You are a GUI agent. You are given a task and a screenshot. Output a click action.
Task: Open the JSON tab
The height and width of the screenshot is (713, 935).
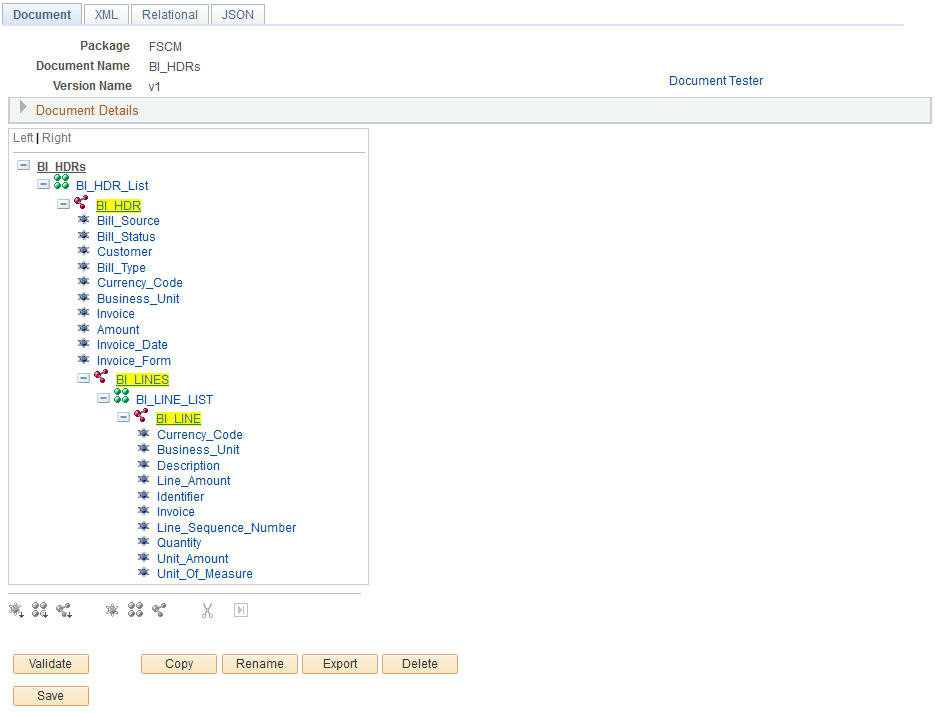click(x=237, y=14)
